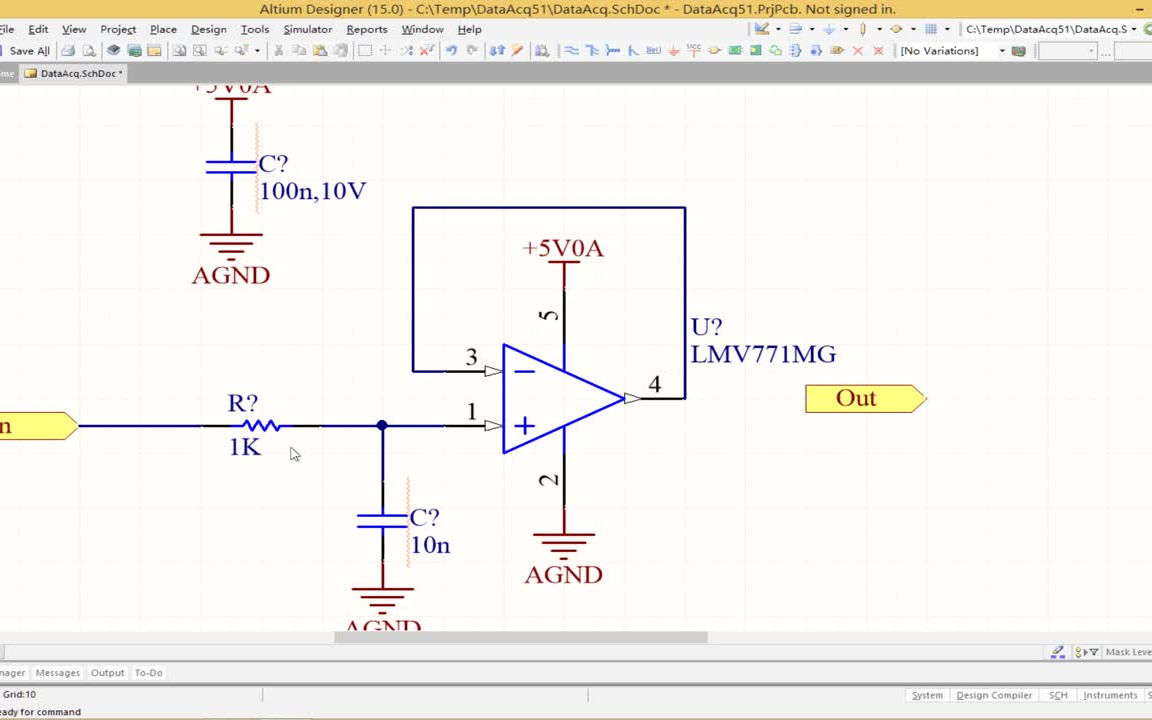Click the Mask Level control at bottom right
This screenshot has height=720, width=1152.
tap(1128, 652)
